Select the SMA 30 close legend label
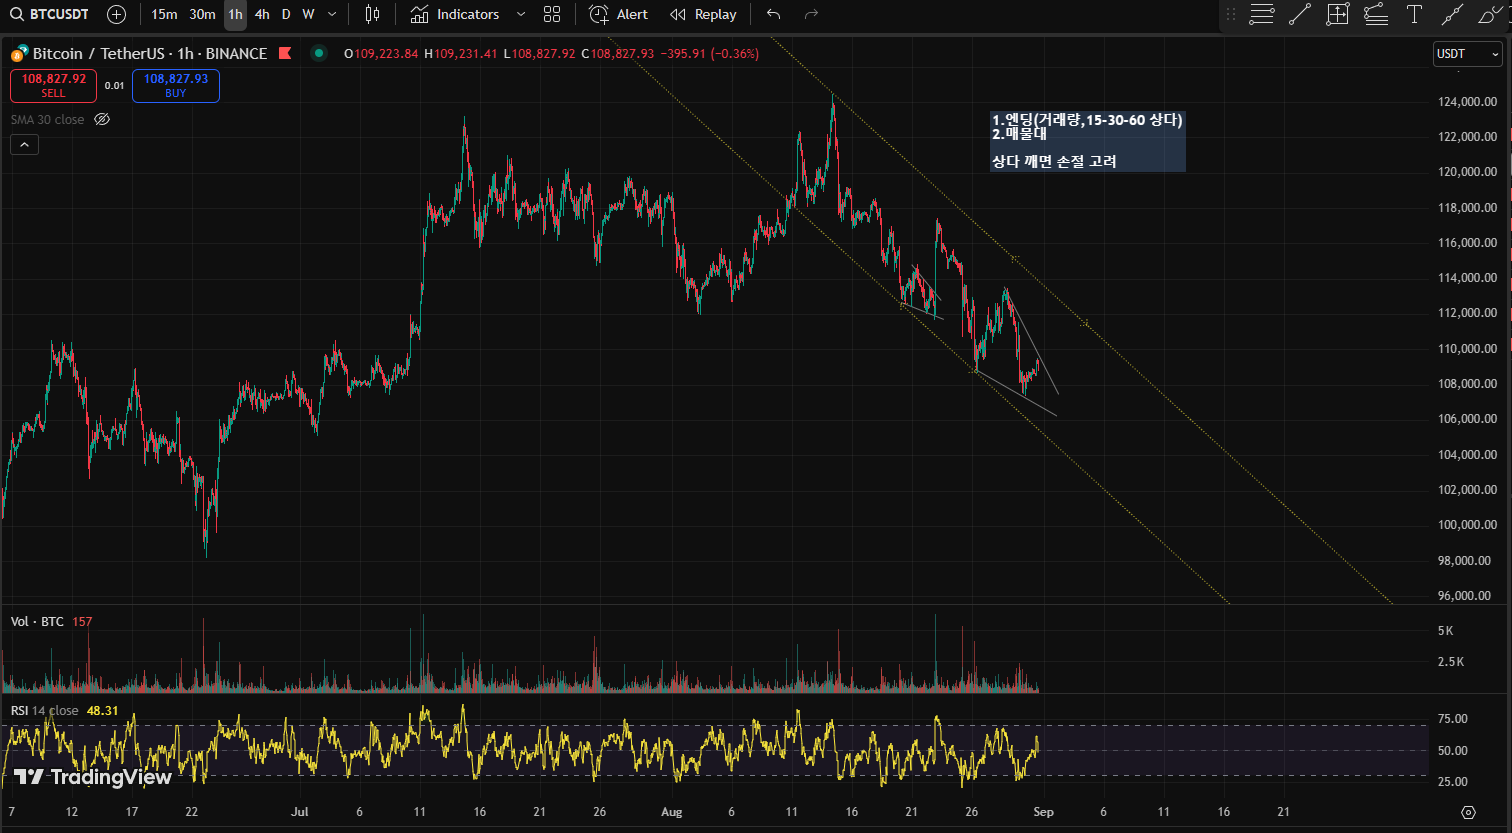Image resolution: width=1512 pixels, height=833 pixels. click(47, 119)
